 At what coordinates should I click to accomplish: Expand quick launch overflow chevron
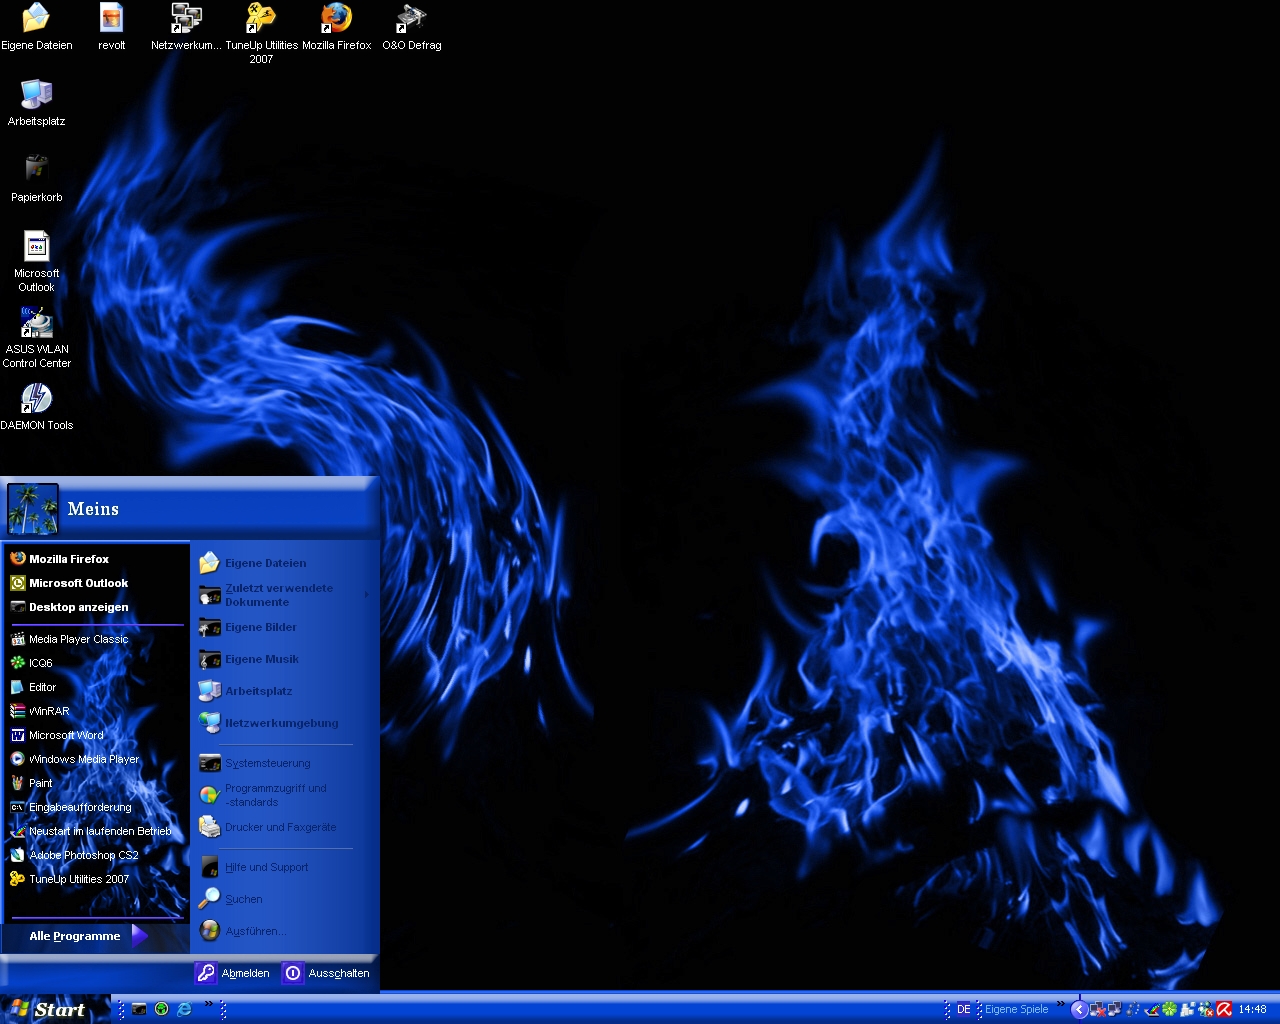209,1004
